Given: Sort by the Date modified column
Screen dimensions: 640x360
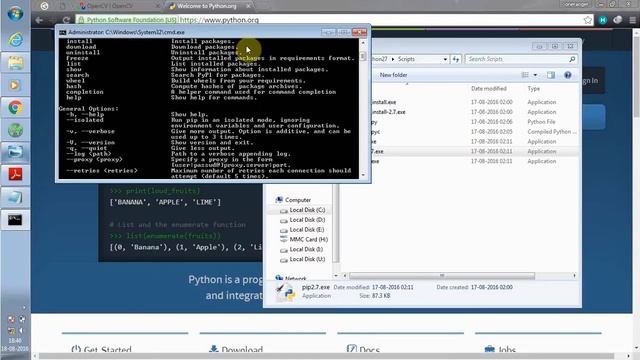Looking at the screenshot, I should tap(489, 89).
